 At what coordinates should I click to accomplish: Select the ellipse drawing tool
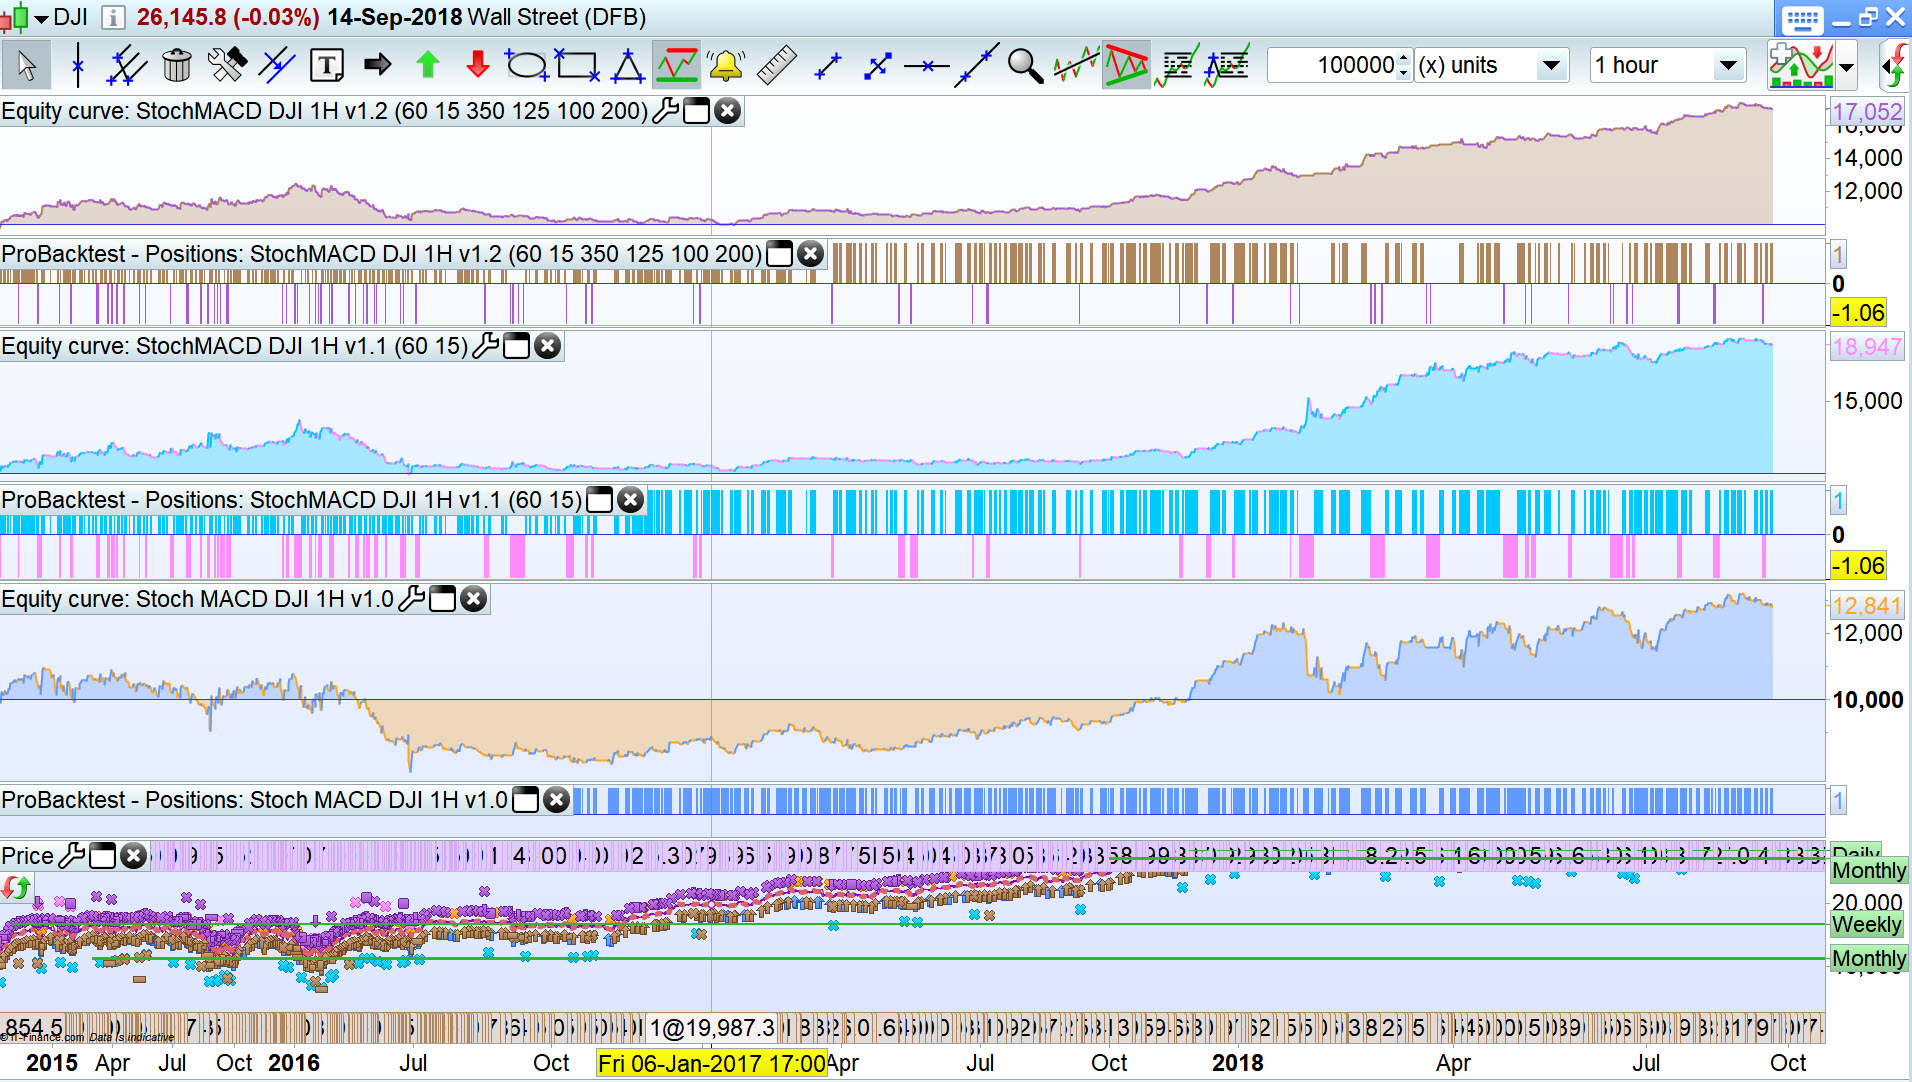pos(526,66)
